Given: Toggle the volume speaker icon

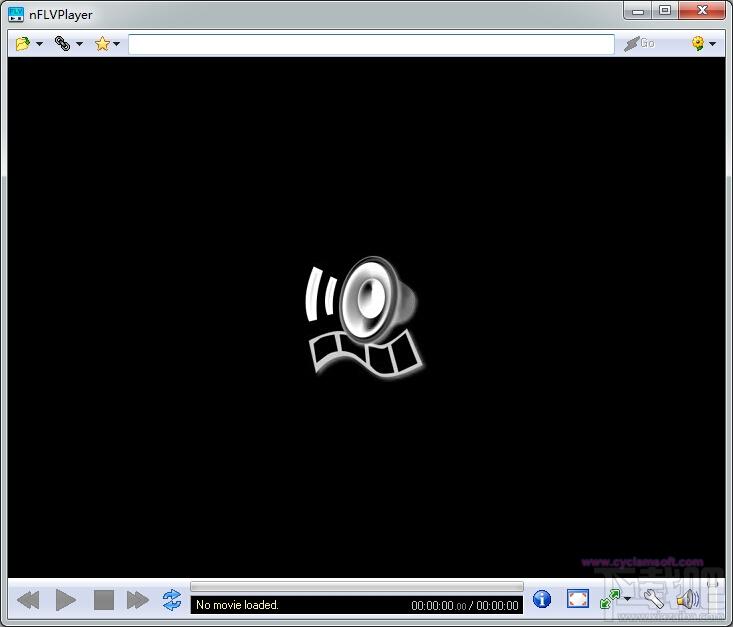Looking at the screenshot, I should [x=688, y=599].
